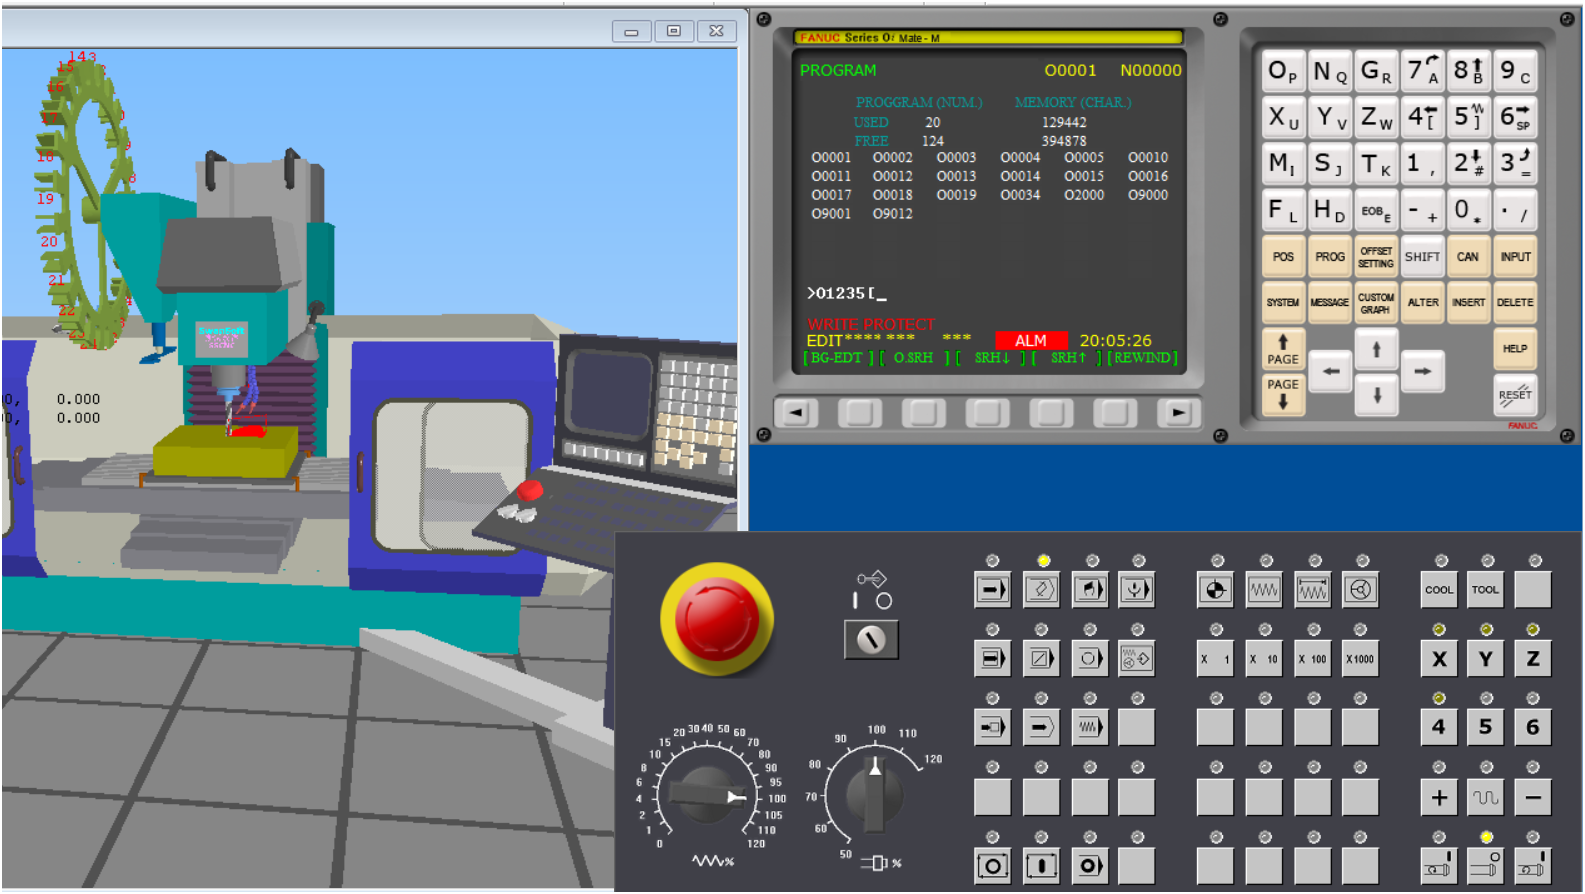Start spindle counter-clockwise using right spindle button

click(1533, 866)
